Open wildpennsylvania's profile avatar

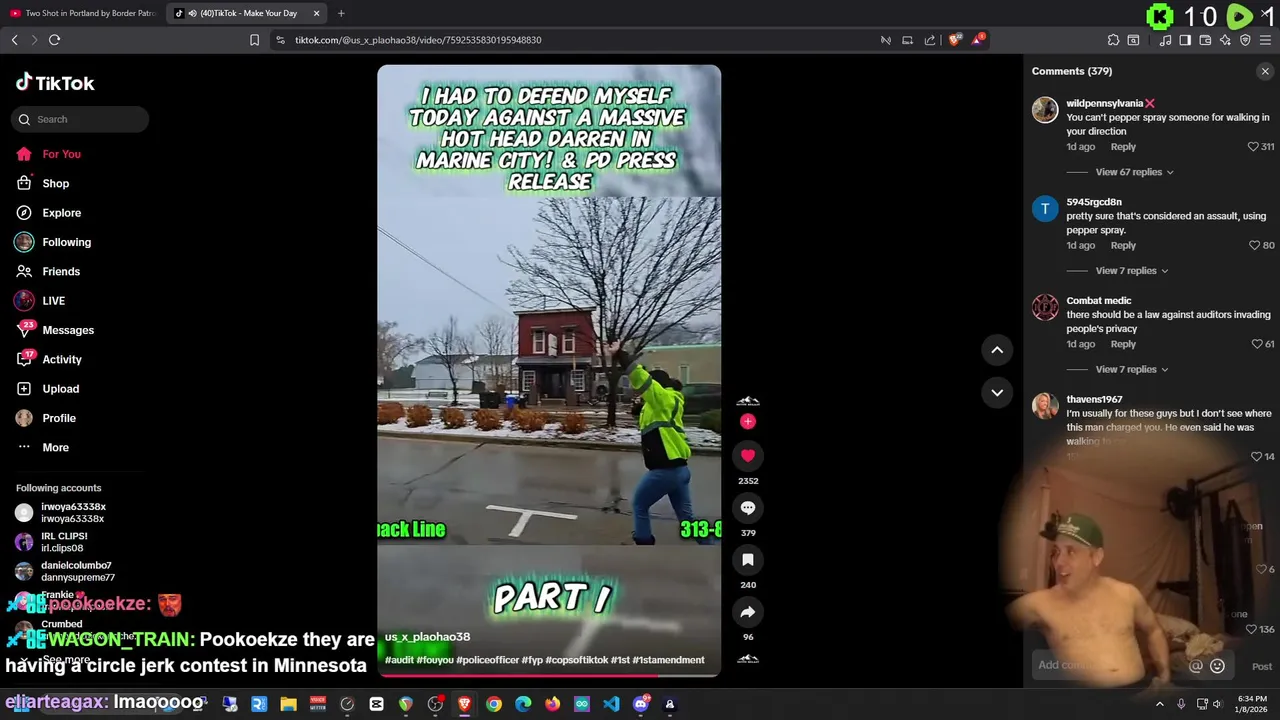[1045, 110]
